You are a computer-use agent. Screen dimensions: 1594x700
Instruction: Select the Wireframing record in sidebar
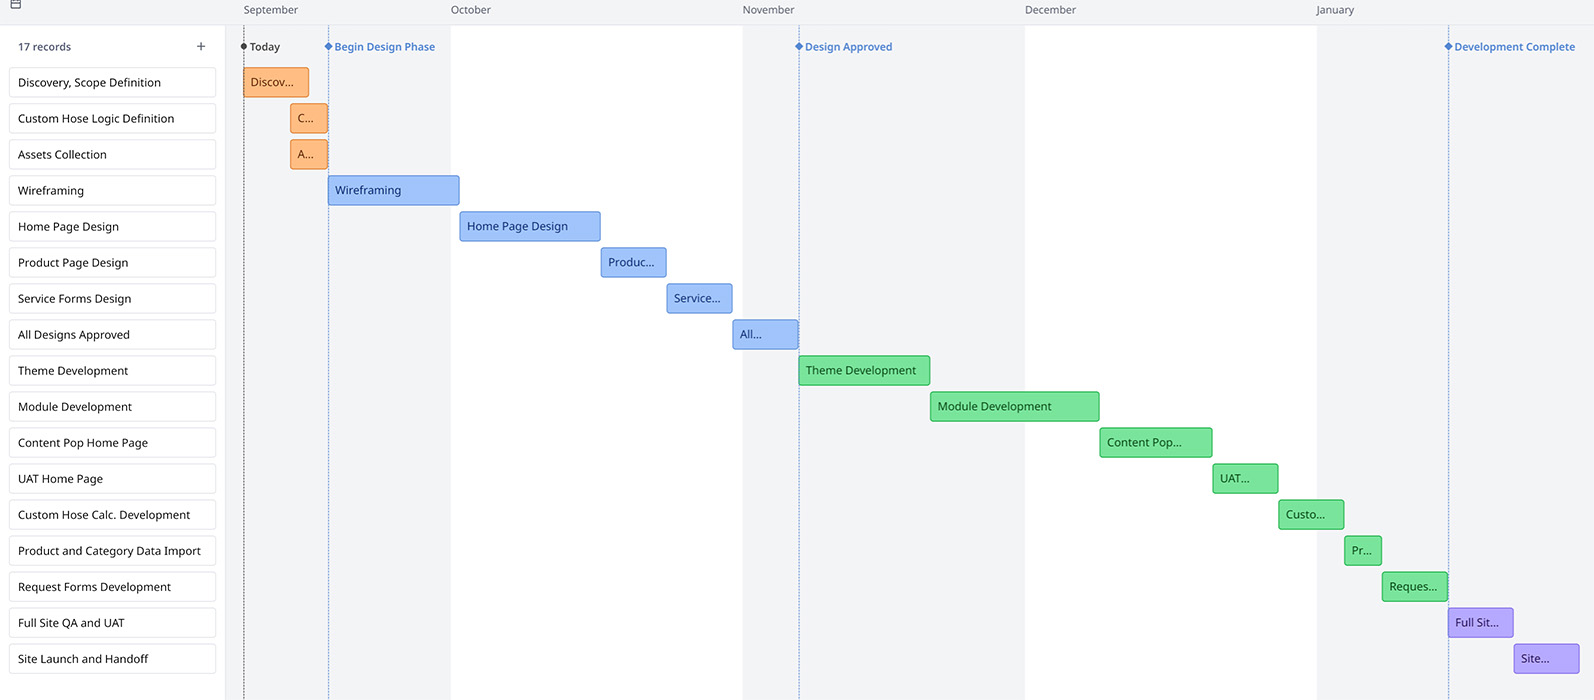pyautogui.click(x=112, y=191)
